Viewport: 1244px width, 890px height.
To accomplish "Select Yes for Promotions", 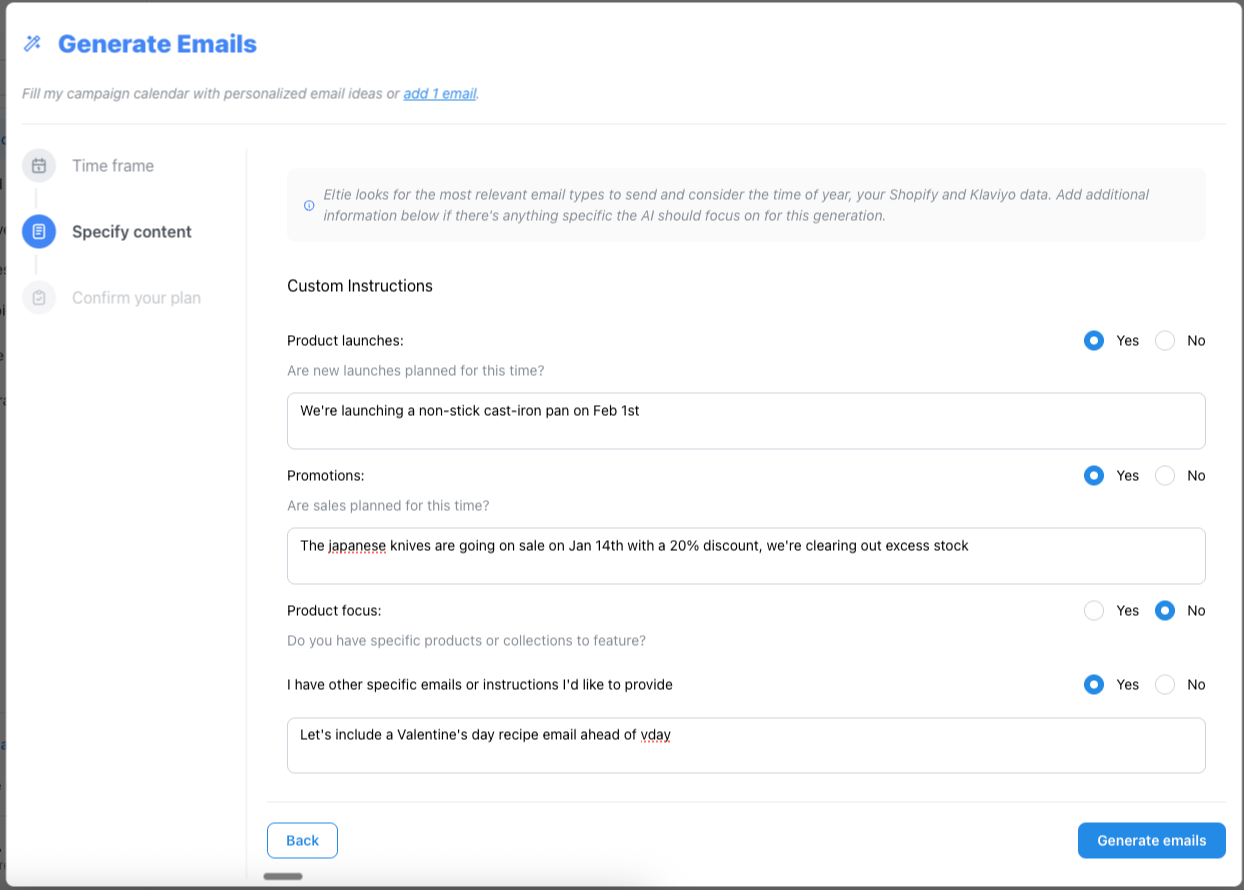I will tap(1094, 476).
